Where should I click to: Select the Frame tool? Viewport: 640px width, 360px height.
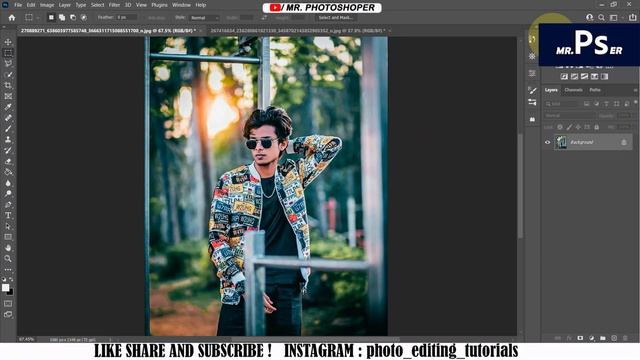tap(8, 96)
